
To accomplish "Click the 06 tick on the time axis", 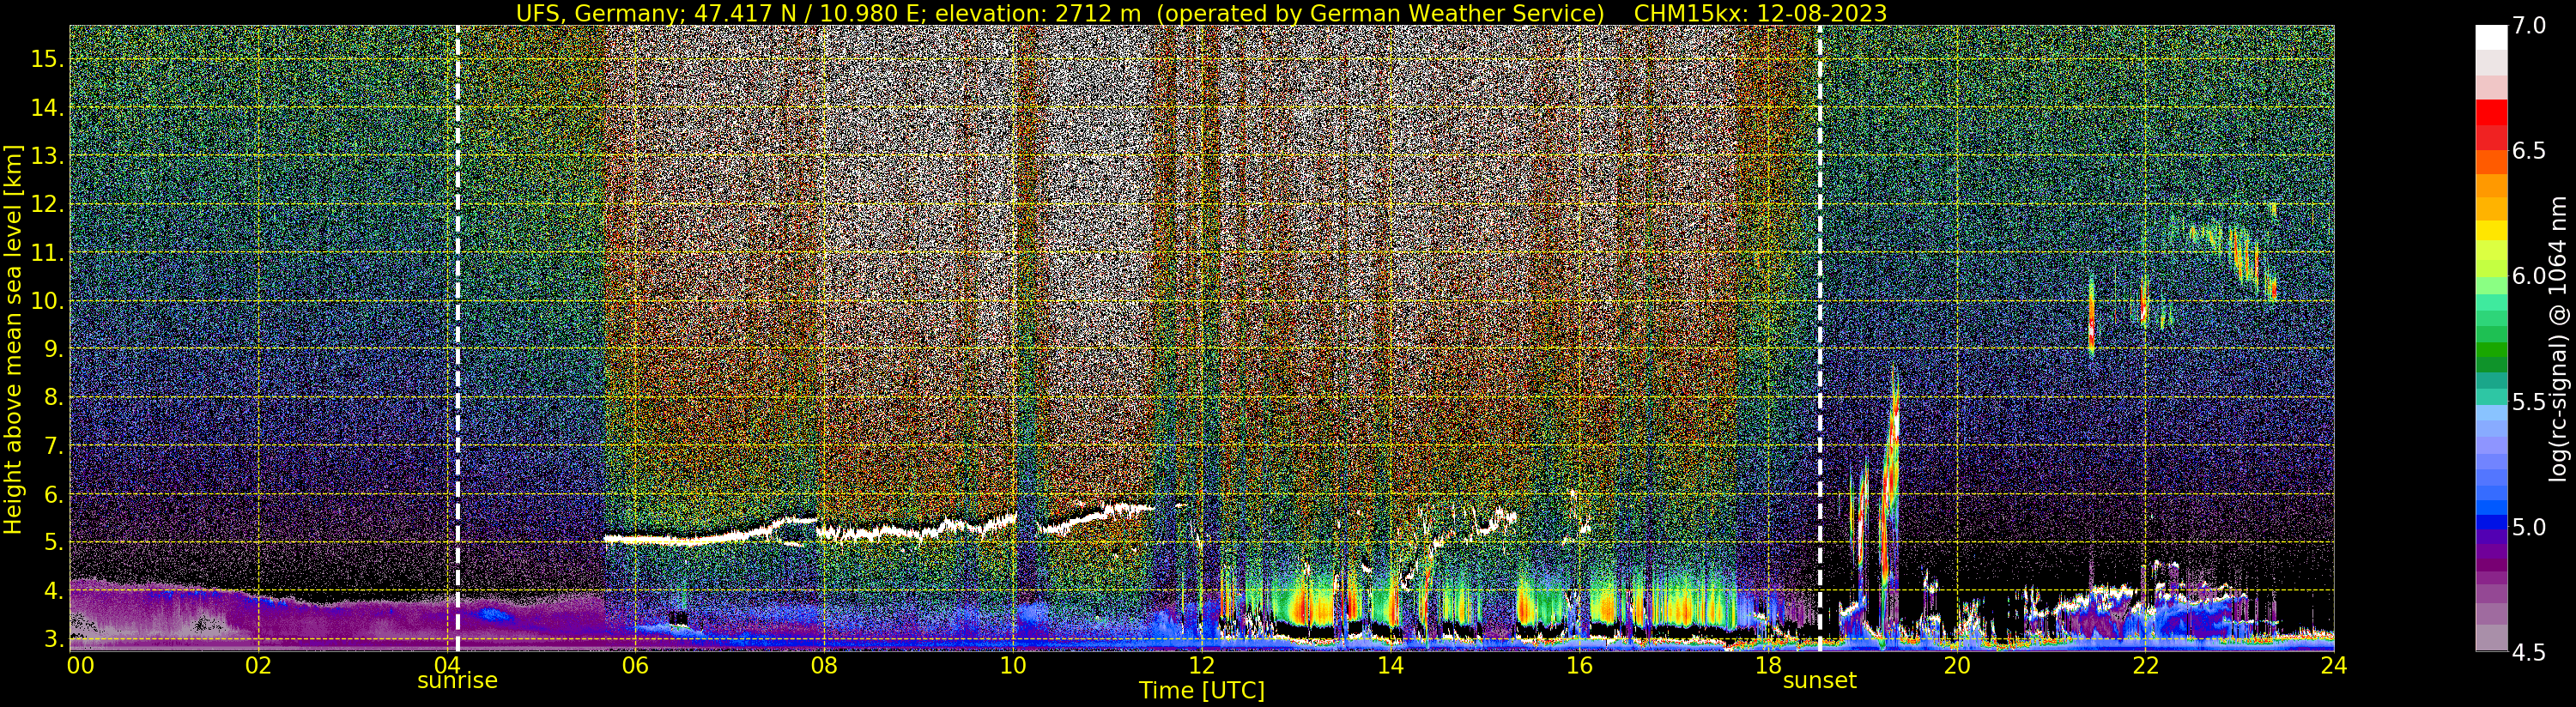I will point(635,666).
